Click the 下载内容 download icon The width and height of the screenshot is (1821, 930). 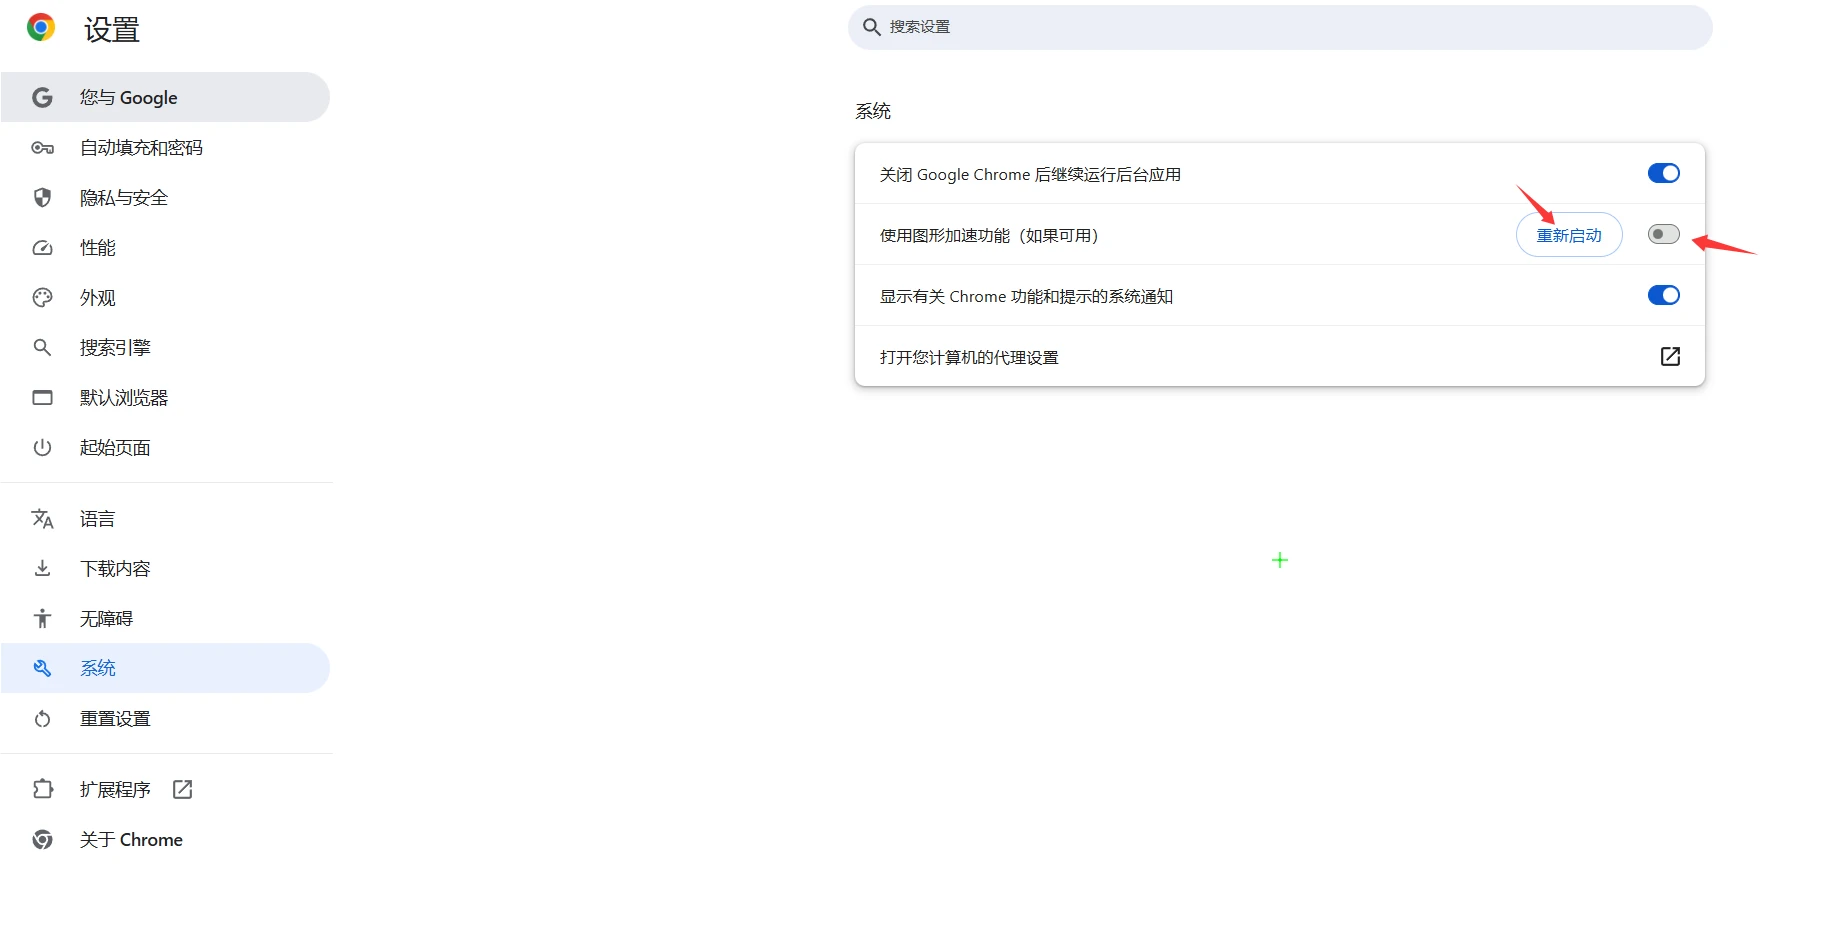(x=42, y=567)
